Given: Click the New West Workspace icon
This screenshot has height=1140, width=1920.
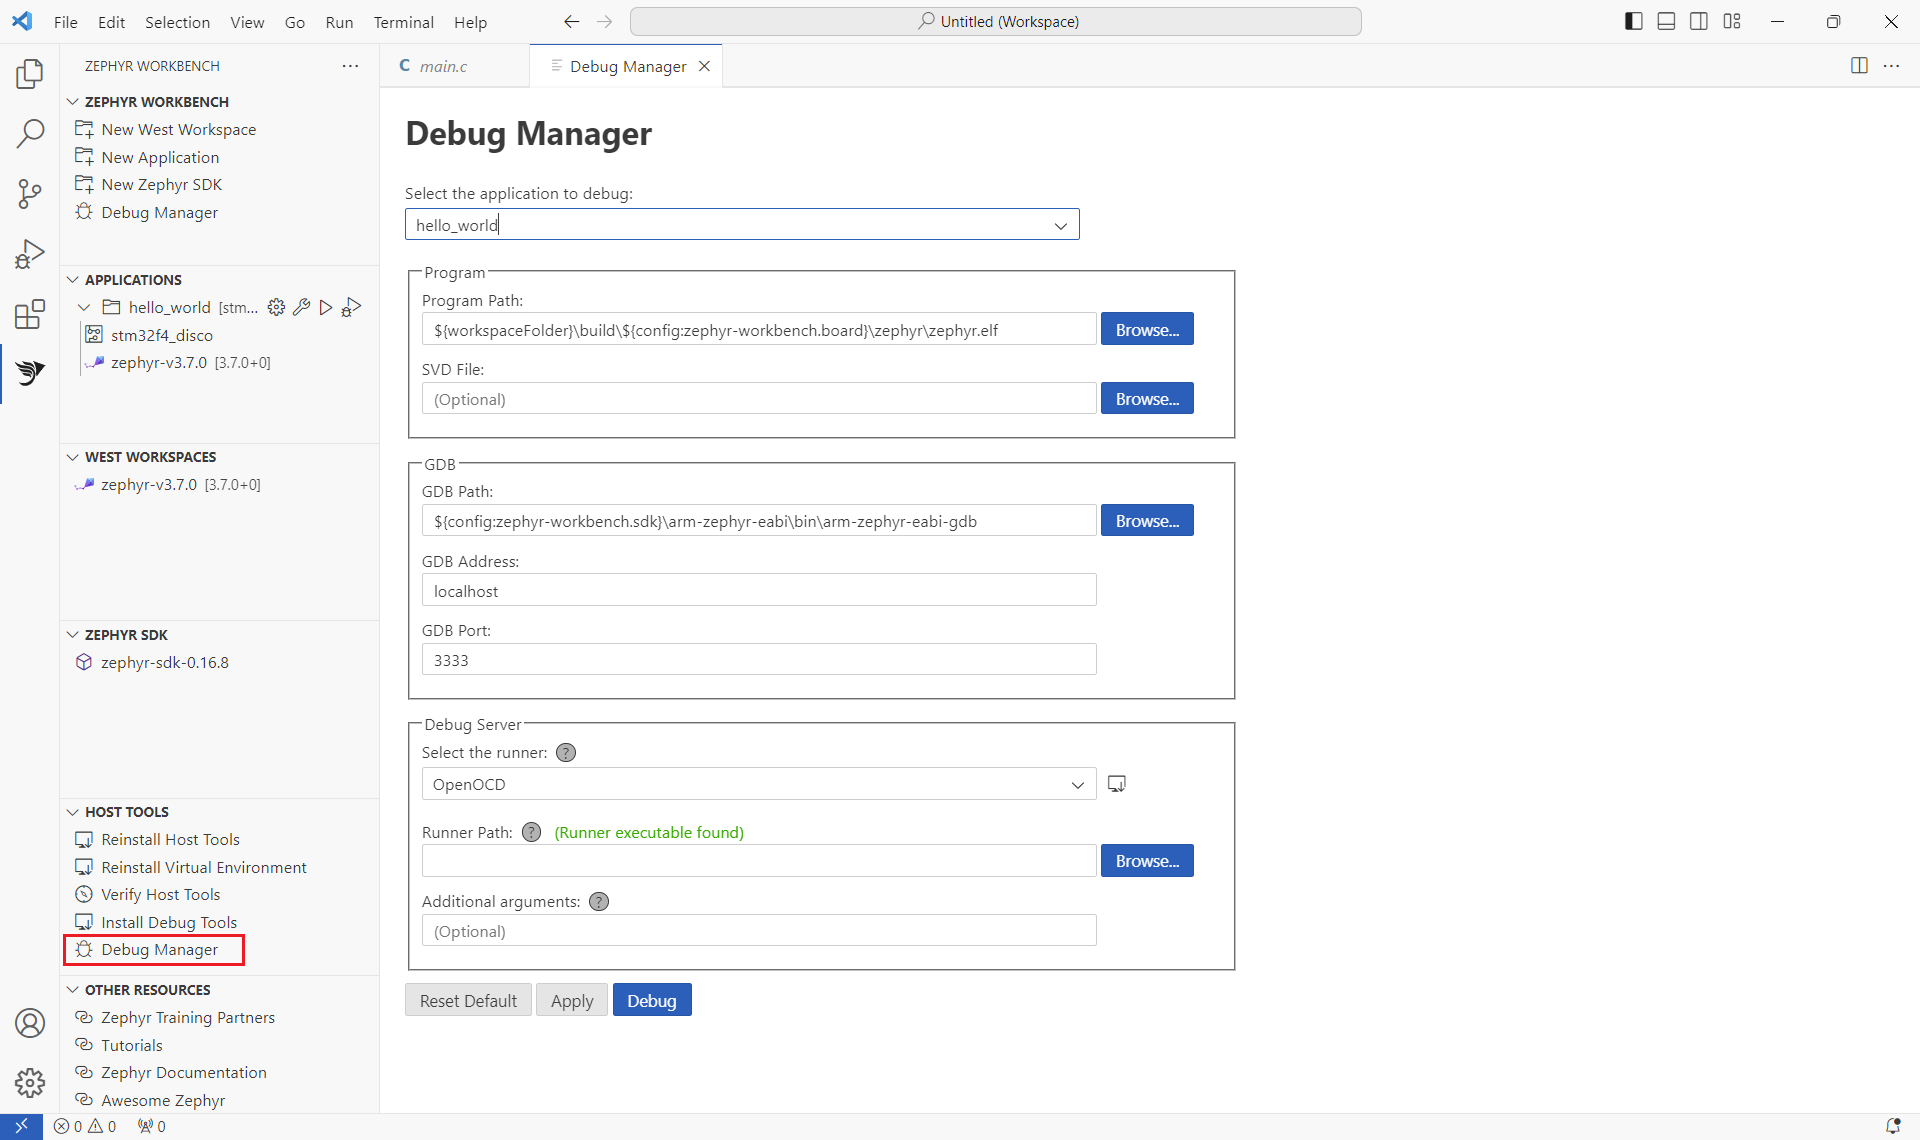Looking at the screenshot, I should 87,129.
